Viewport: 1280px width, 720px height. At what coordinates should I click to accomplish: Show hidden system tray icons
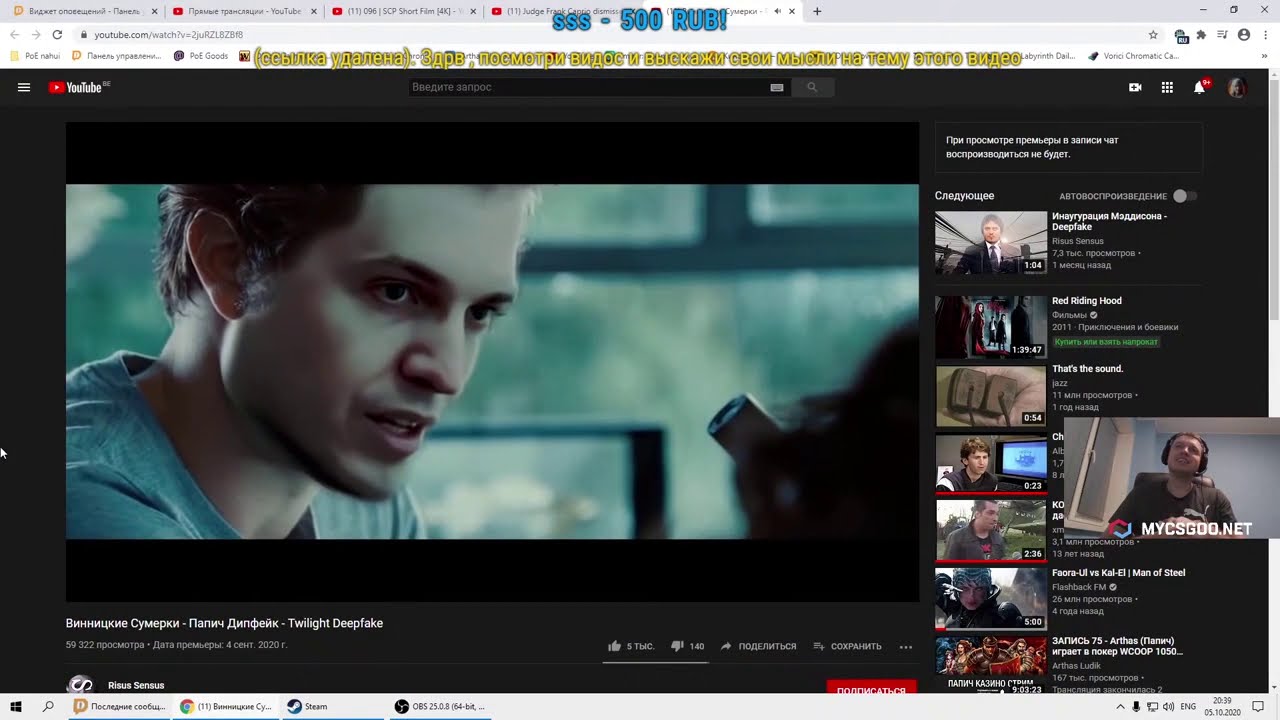1120,706
